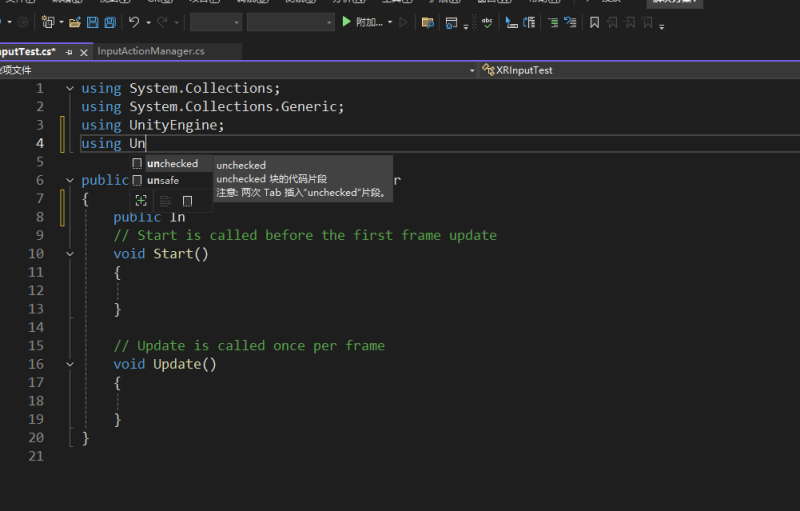The width and height of the screenshot is (800, 511).
Task: Click the bookmark toggle icon in toolbar
Action: click(x=594, y=22)
